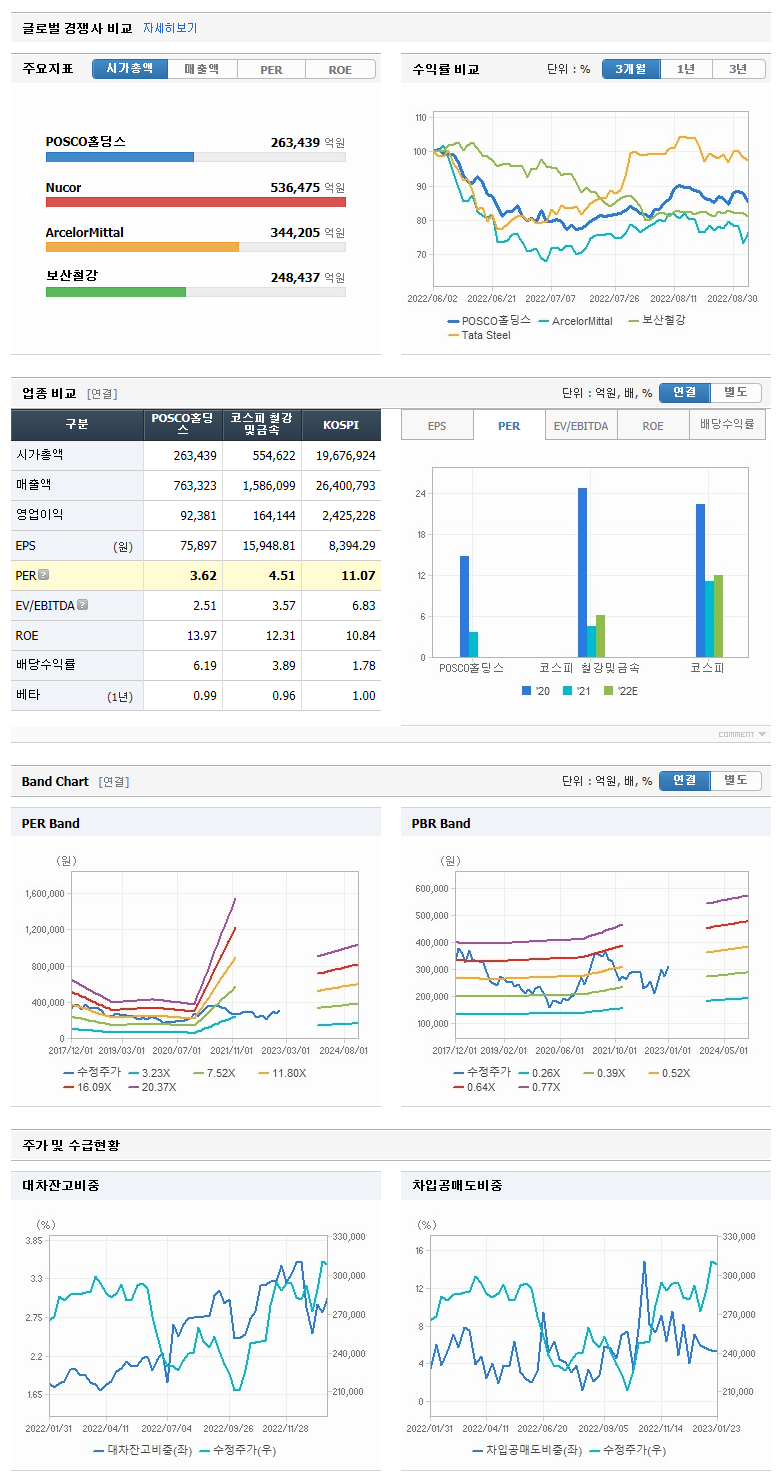Click the 16.09X PER band legend
780x1479 pixels.
[87, 1086]
